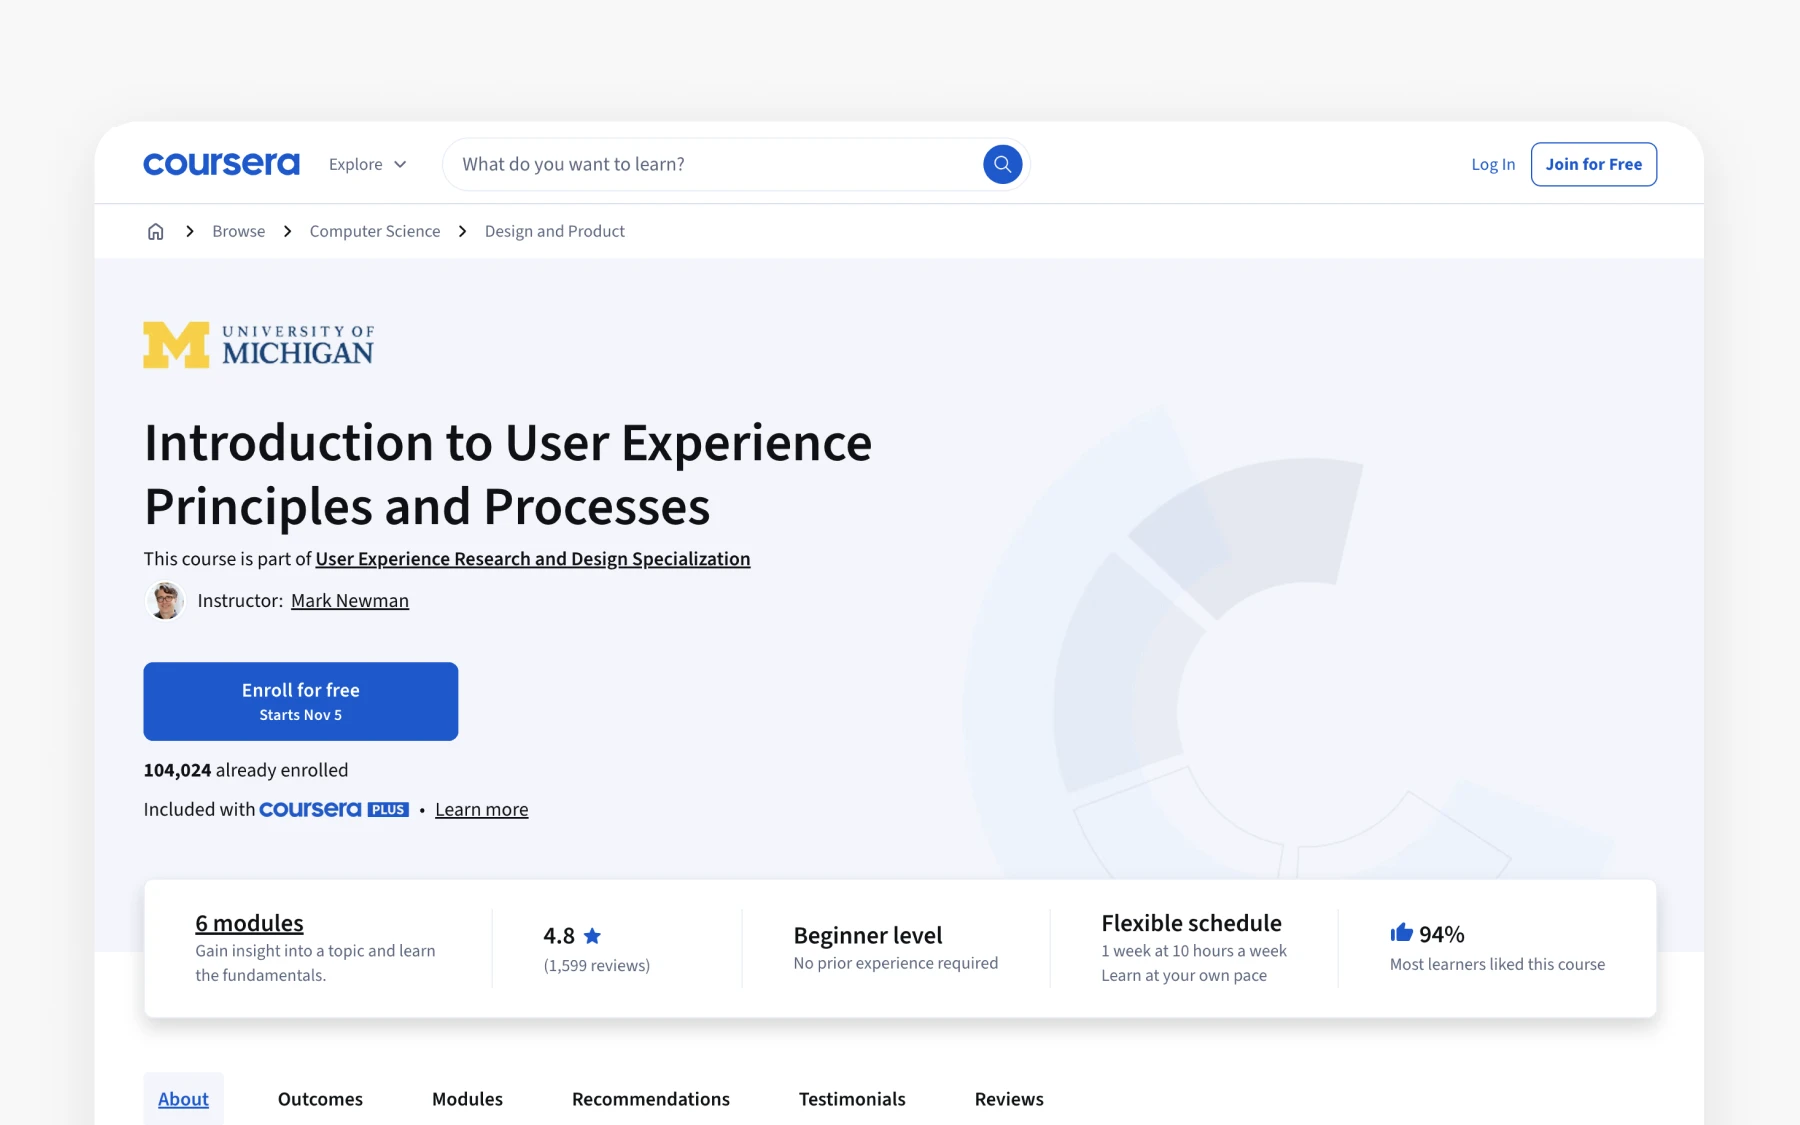Switch to the Testimonials tab
1800x1125 pixels.
pyautogui.click(x=852, y=1099)
